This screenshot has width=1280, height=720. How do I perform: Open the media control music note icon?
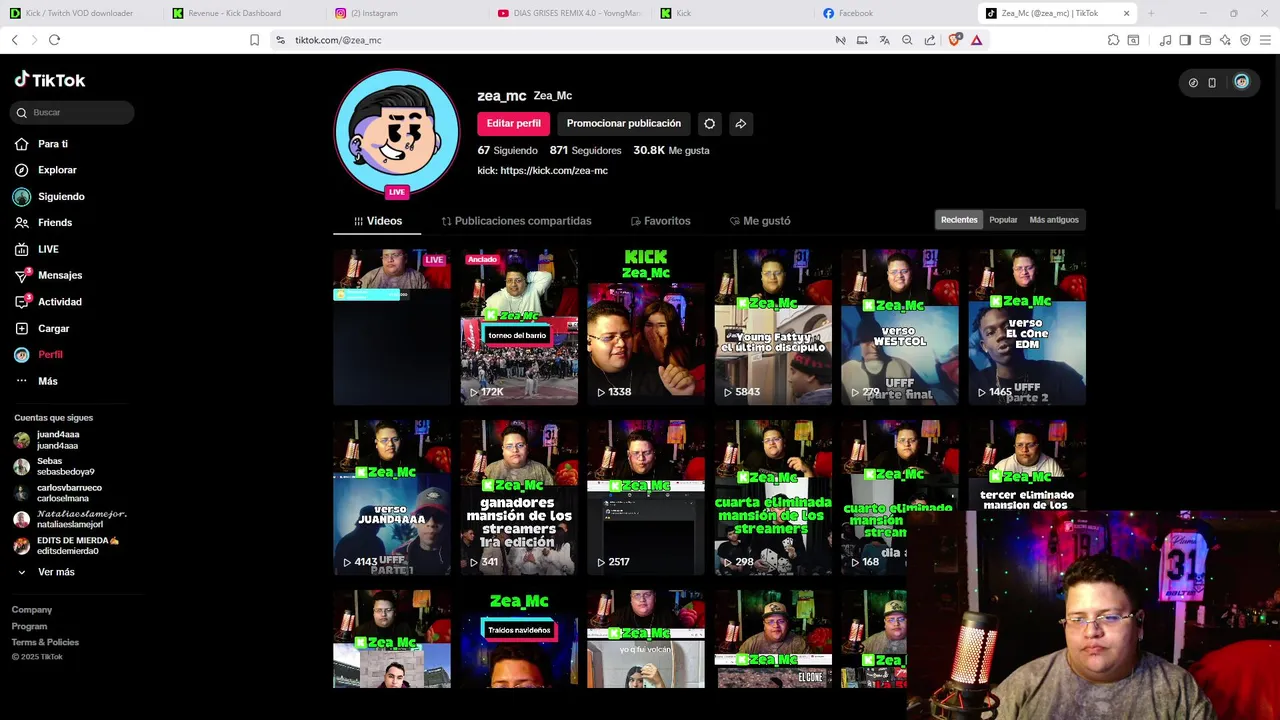click(1165, 40)
